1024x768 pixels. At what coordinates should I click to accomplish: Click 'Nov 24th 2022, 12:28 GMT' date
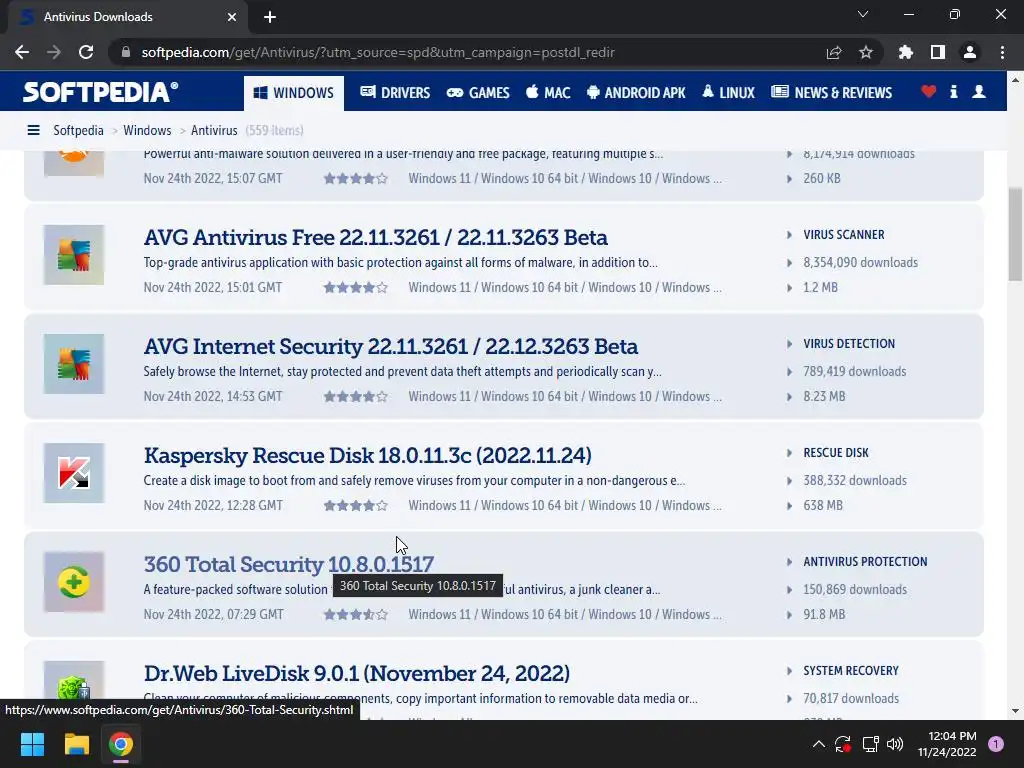pyautogui.click(x=214, y=505)
